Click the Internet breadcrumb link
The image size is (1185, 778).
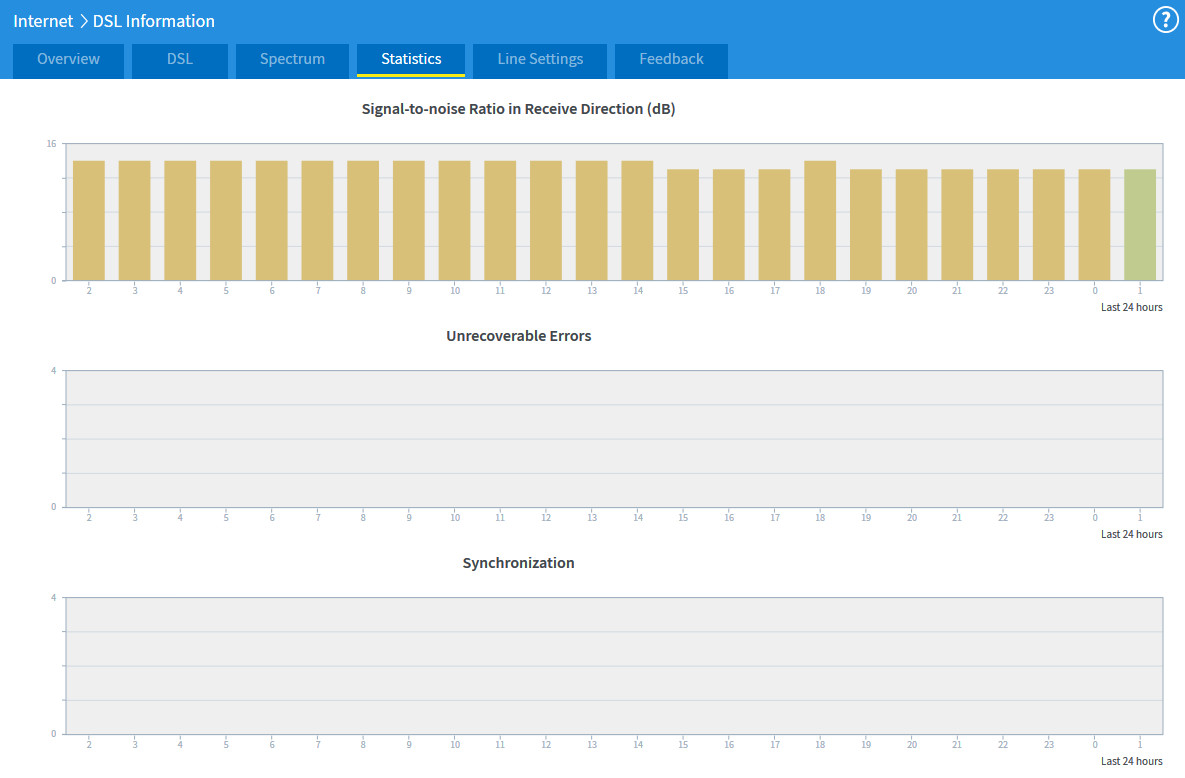coord(43,21)
